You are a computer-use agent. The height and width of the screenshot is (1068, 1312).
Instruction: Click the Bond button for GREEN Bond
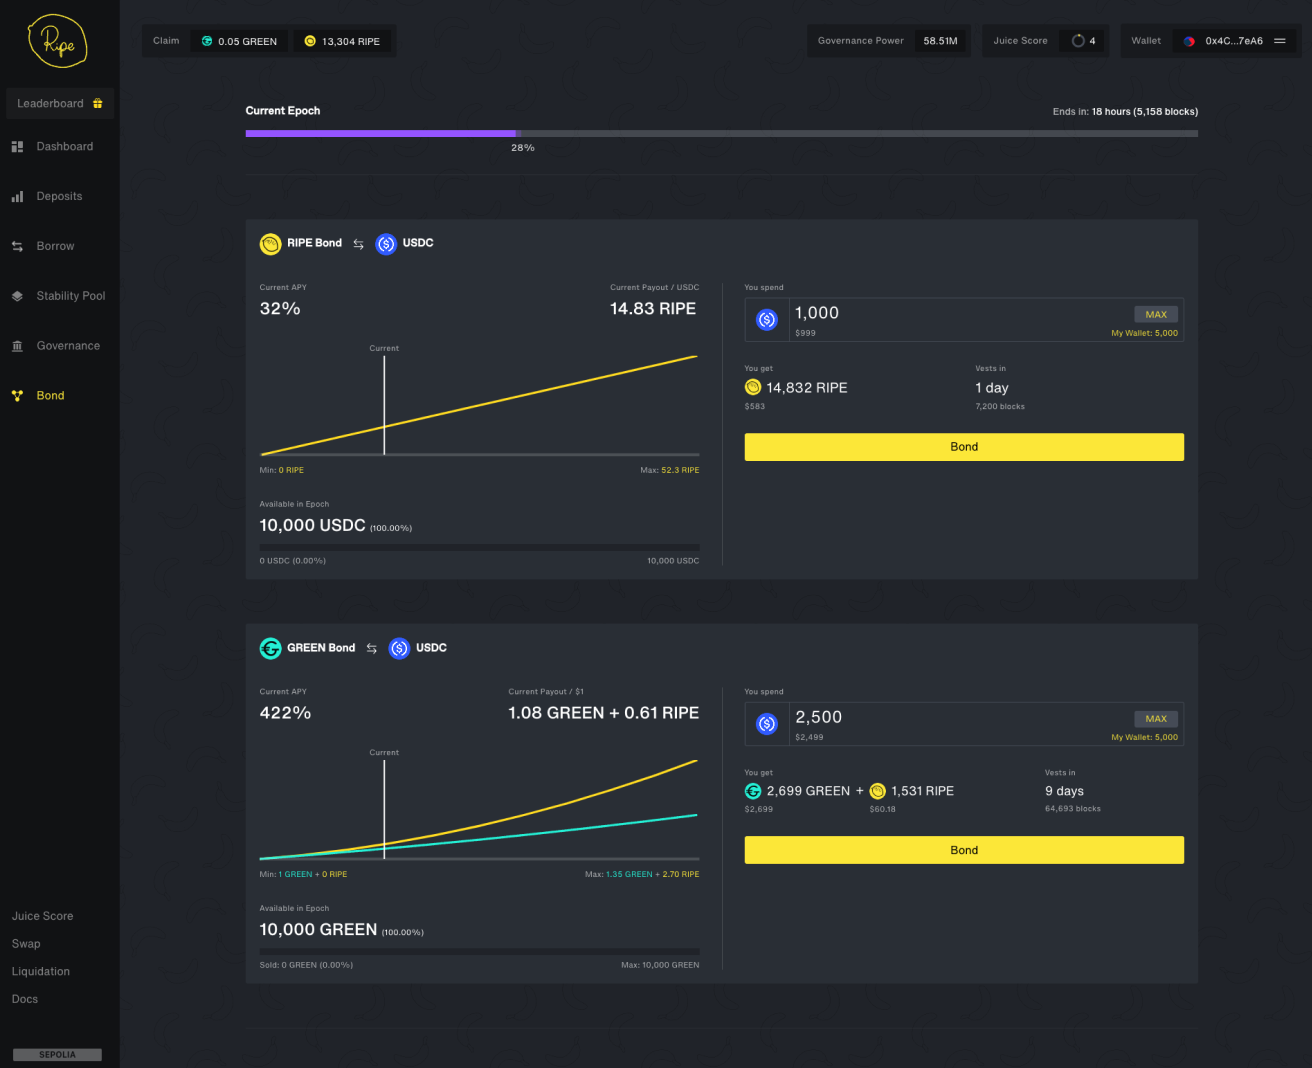tap(964, 850)
